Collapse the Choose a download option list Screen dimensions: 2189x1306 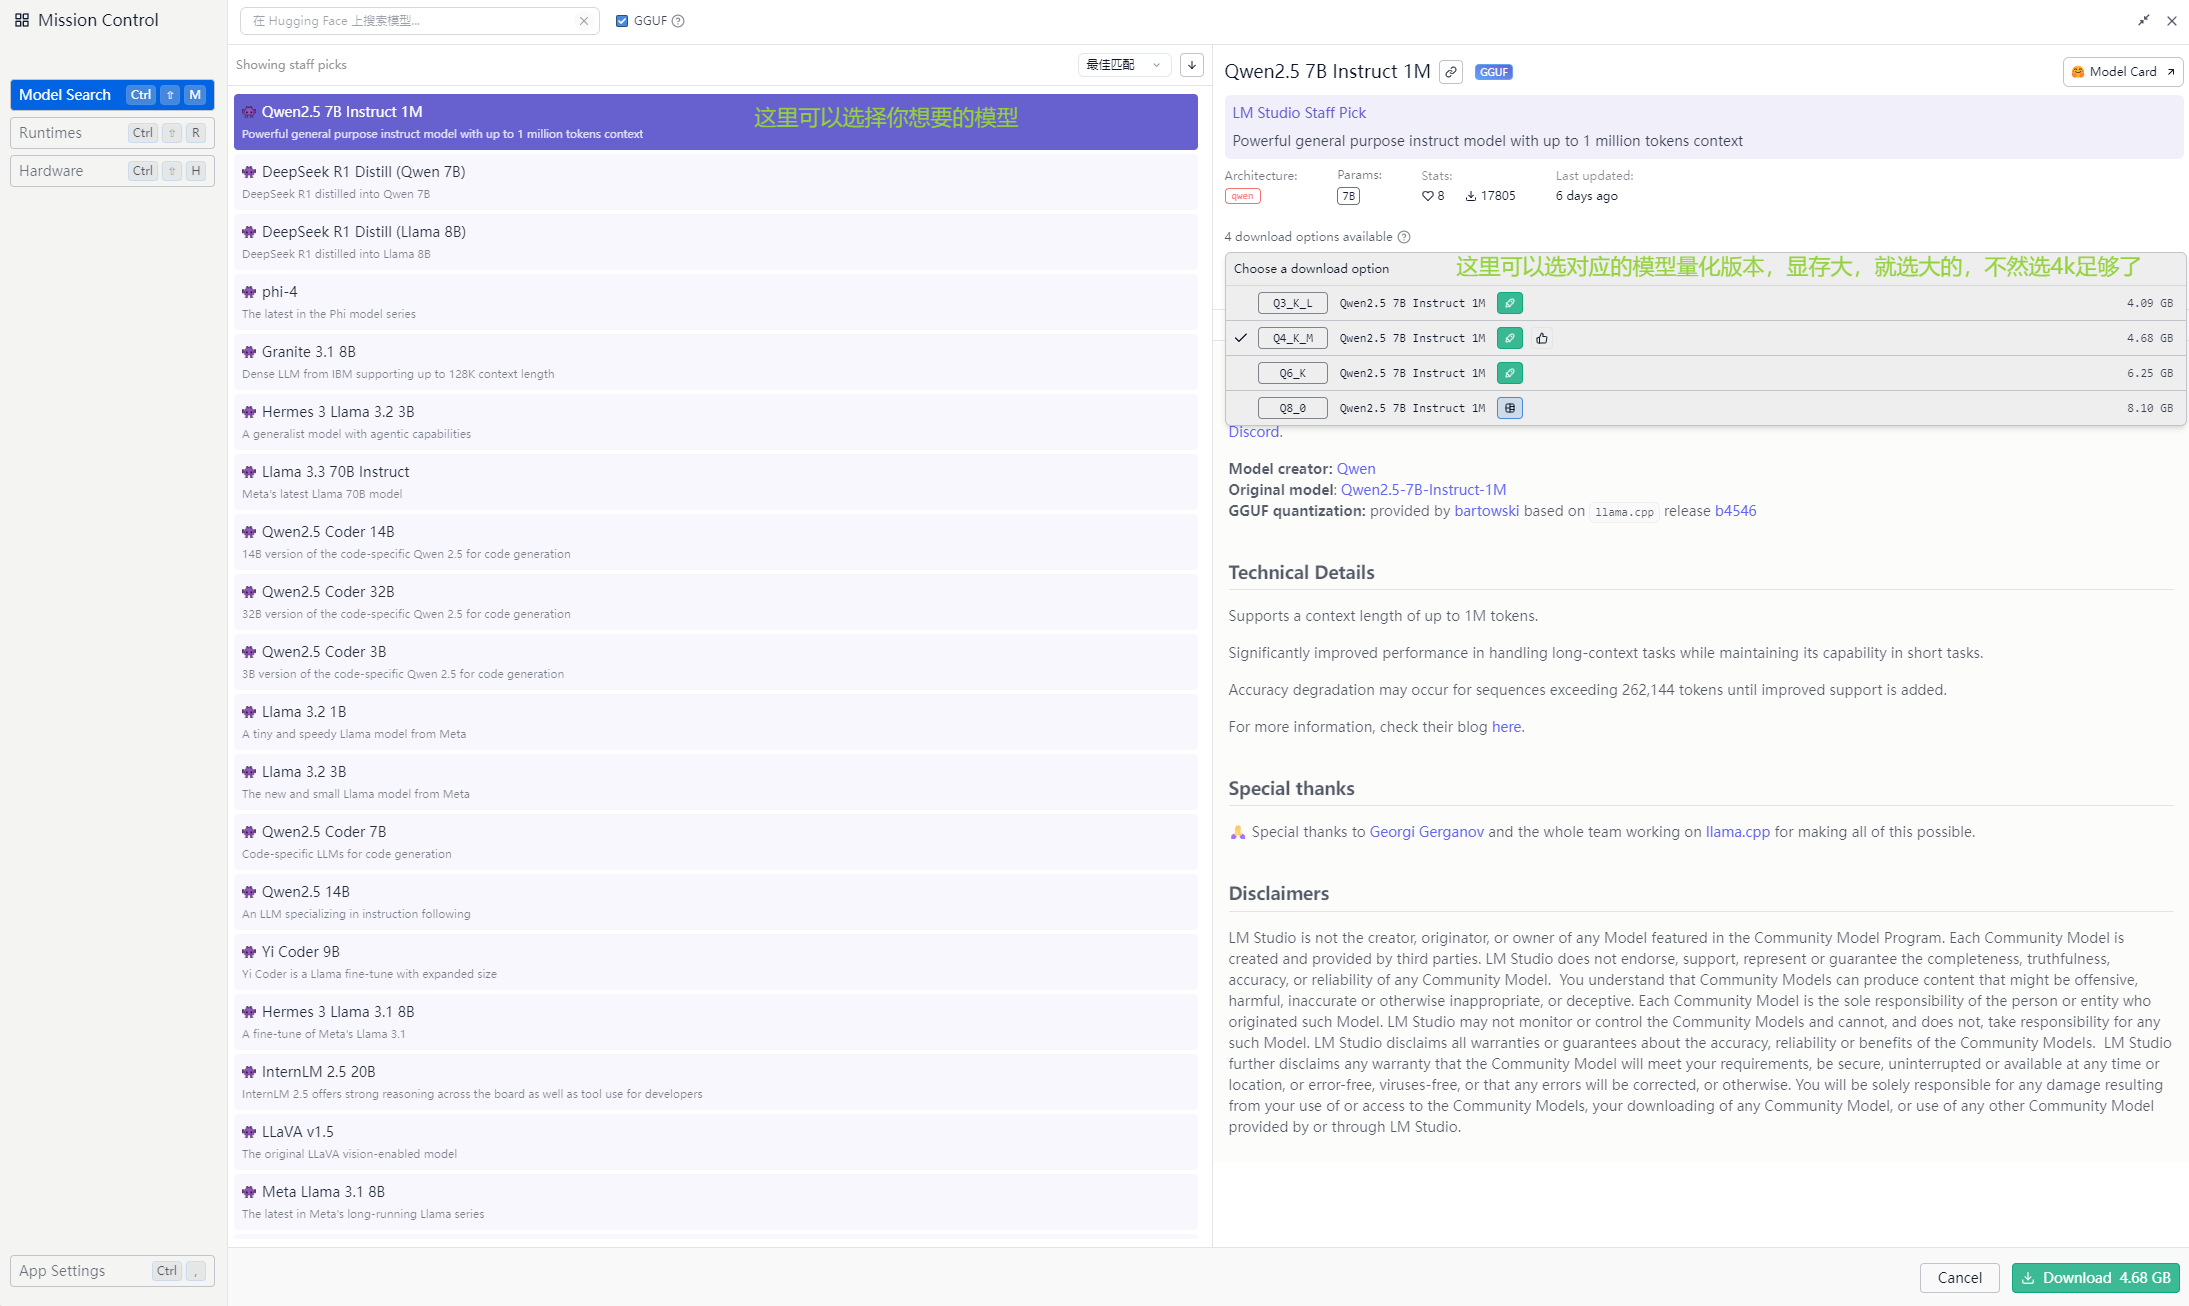click(x=1311, y=268)
